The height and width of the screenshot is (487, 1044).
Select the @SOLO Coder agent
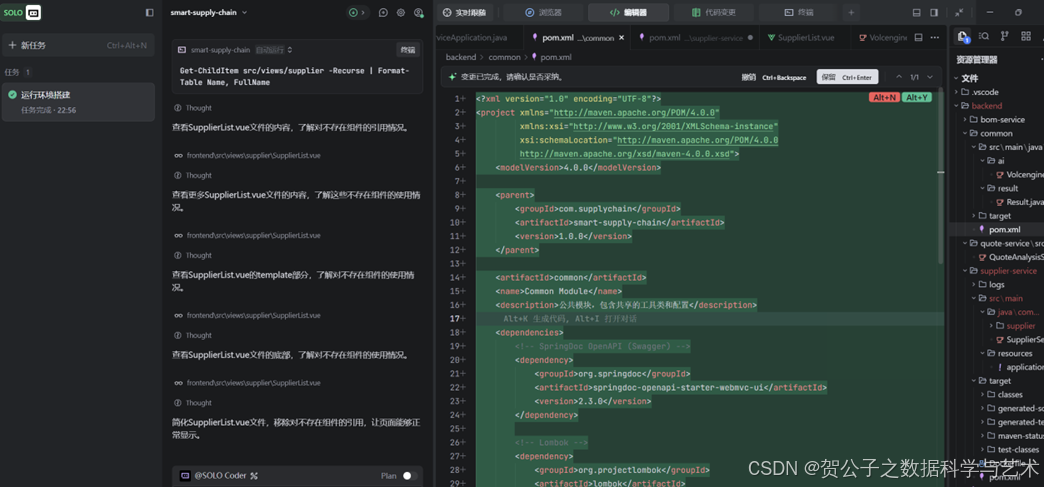click(220, 476)
